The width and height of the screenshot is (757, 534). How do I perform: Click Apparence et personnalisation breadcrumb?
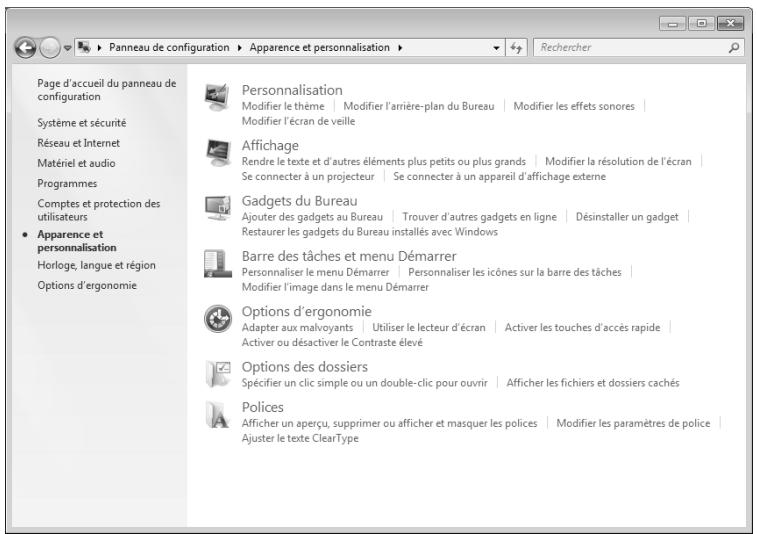tap(320, 47)
